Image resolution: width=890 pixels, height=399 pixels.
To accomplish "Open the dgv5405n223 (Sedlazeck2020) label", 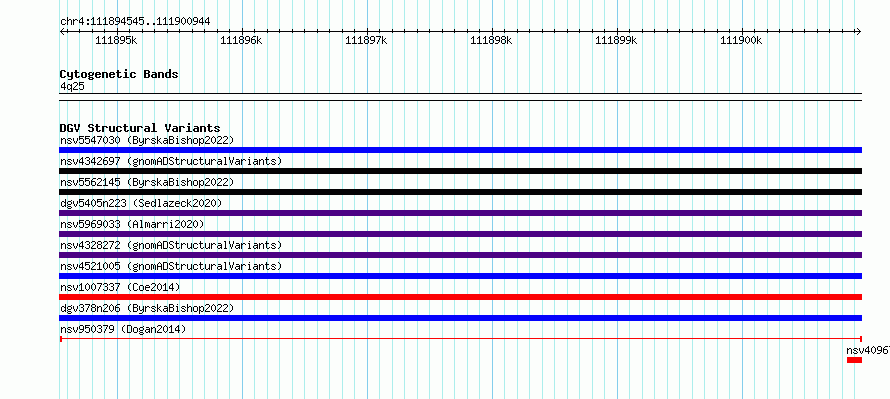I will tap(141, 203).
